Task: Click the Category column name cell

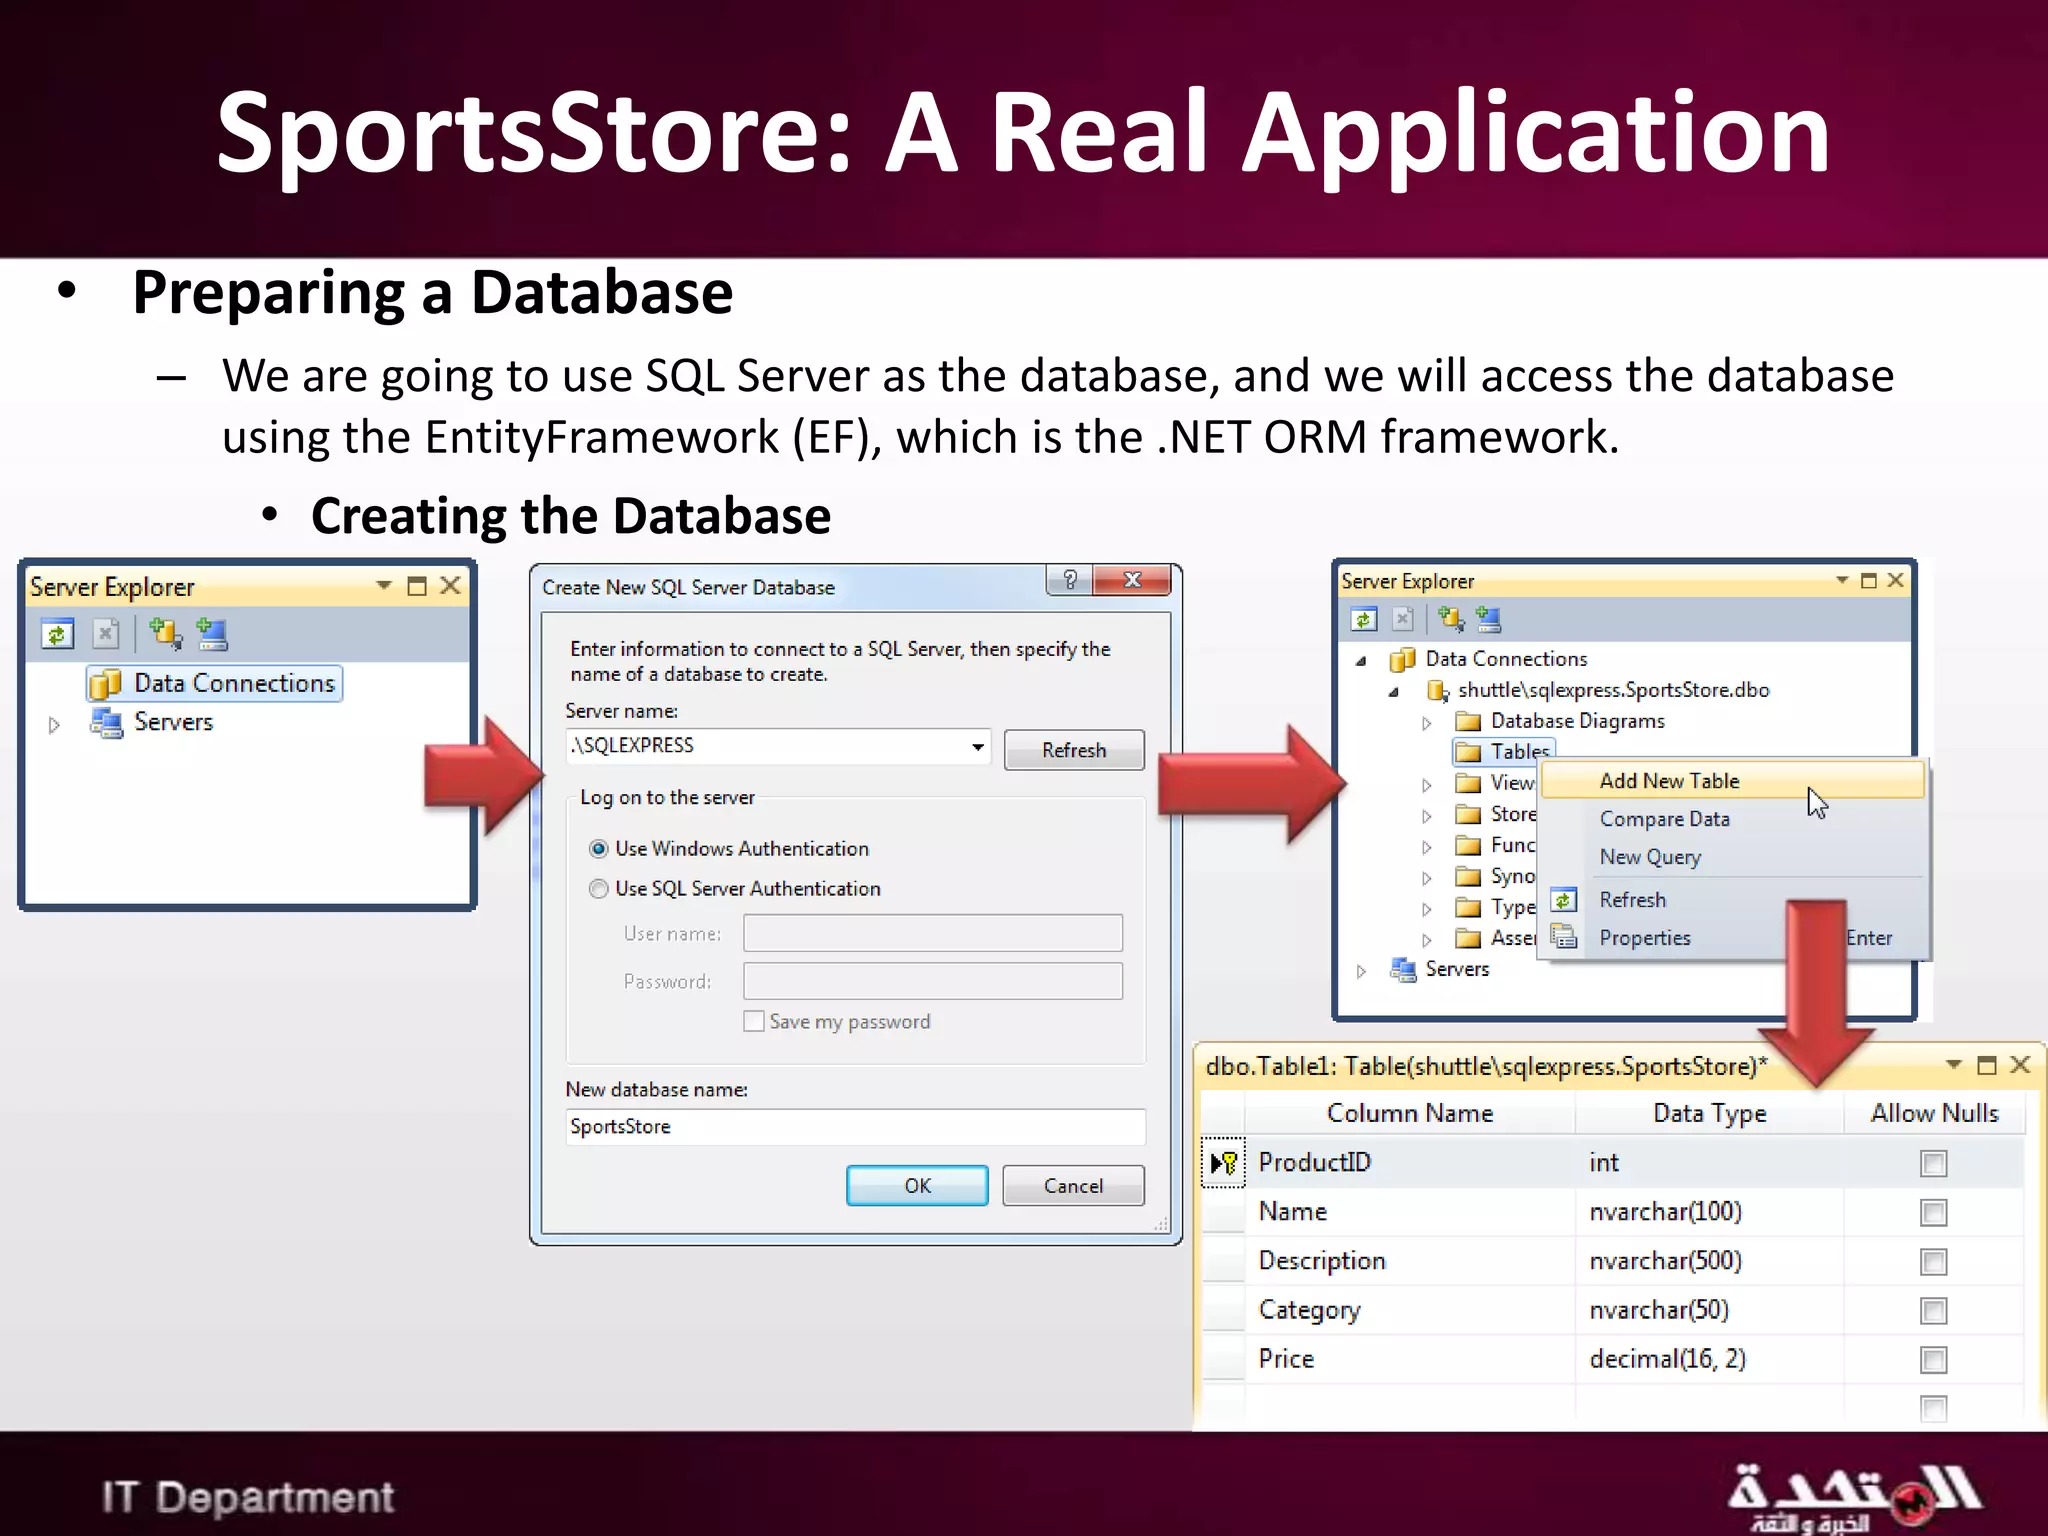Action: point(1410,1310)
